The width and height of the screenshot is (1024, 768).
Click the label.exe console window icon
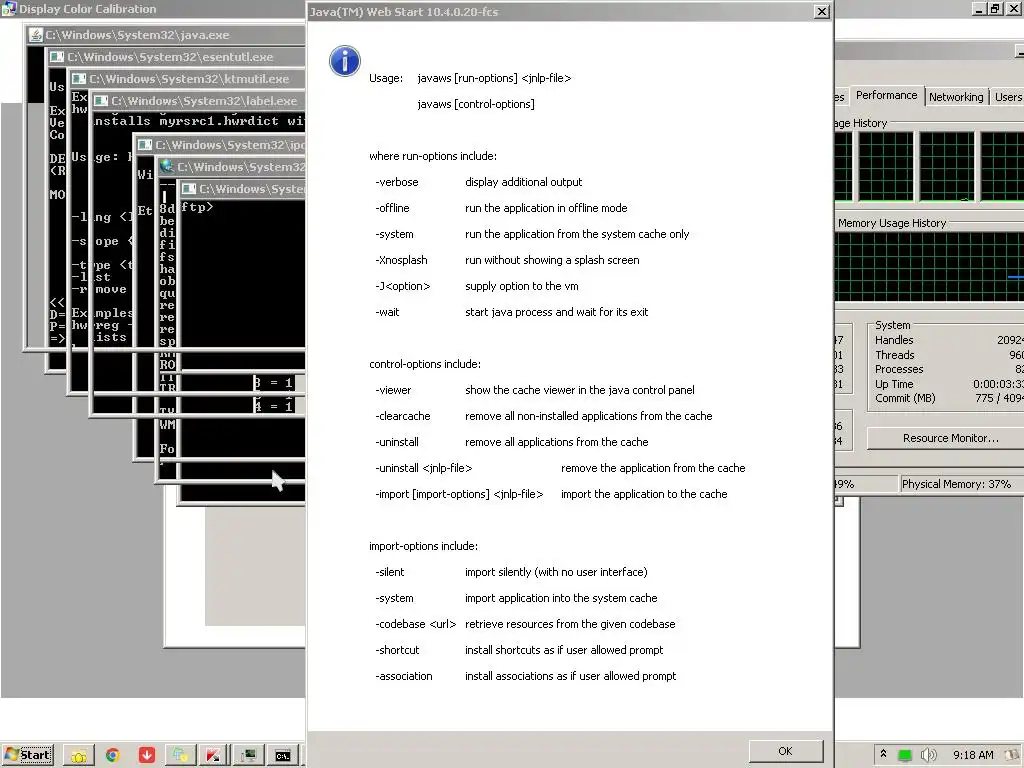pos(101,101)
